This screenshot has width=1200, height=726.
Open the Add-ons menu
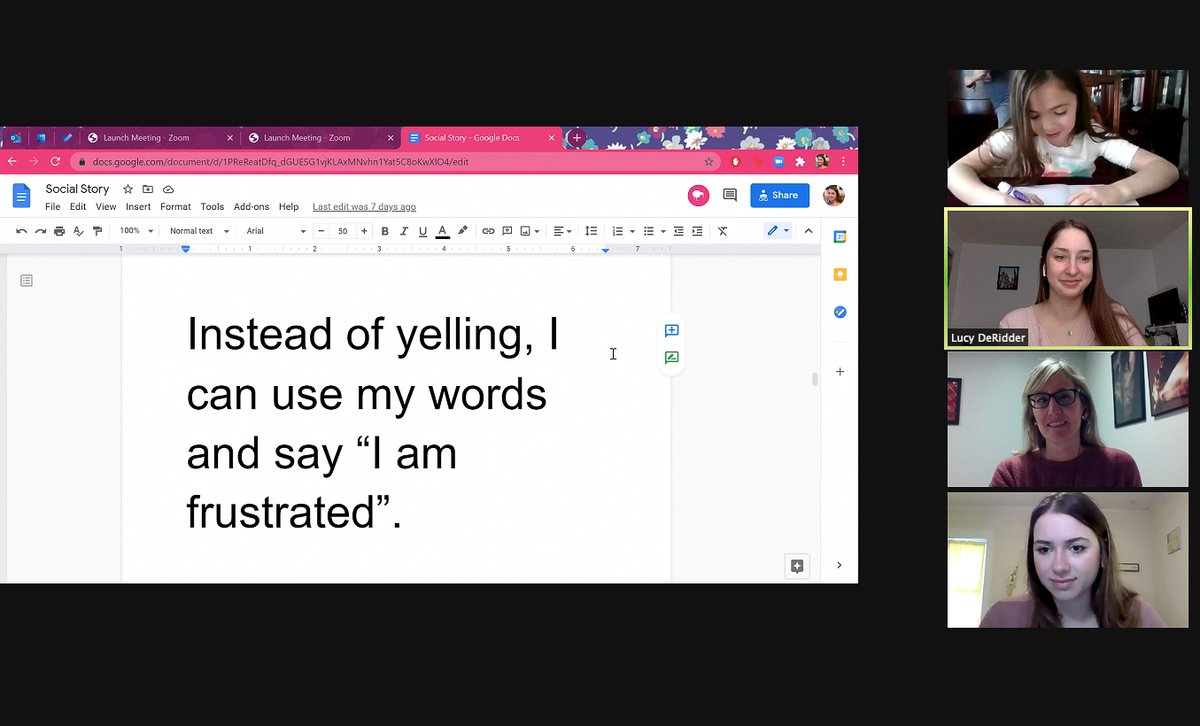click(251, 207)
